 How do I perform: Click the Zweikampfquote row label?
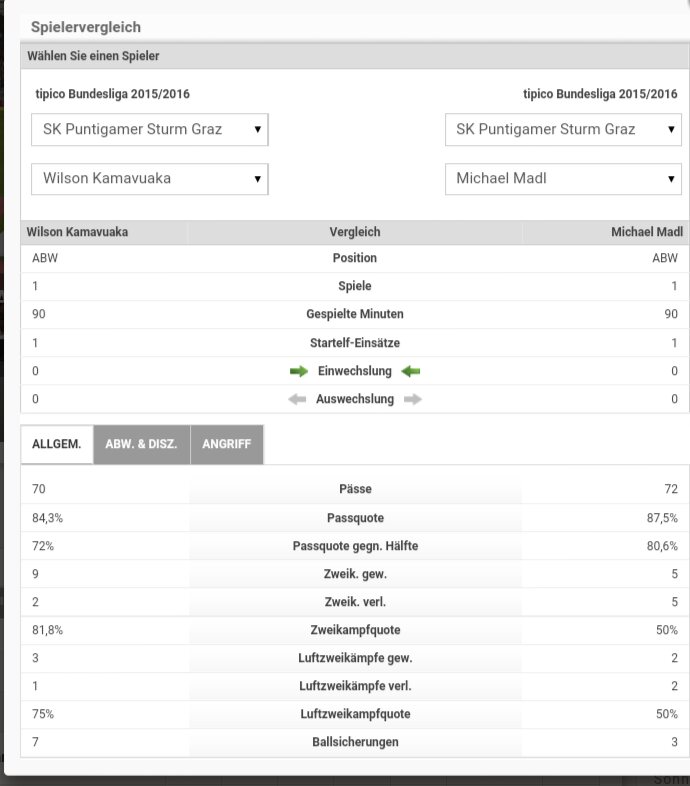point(356,630)
